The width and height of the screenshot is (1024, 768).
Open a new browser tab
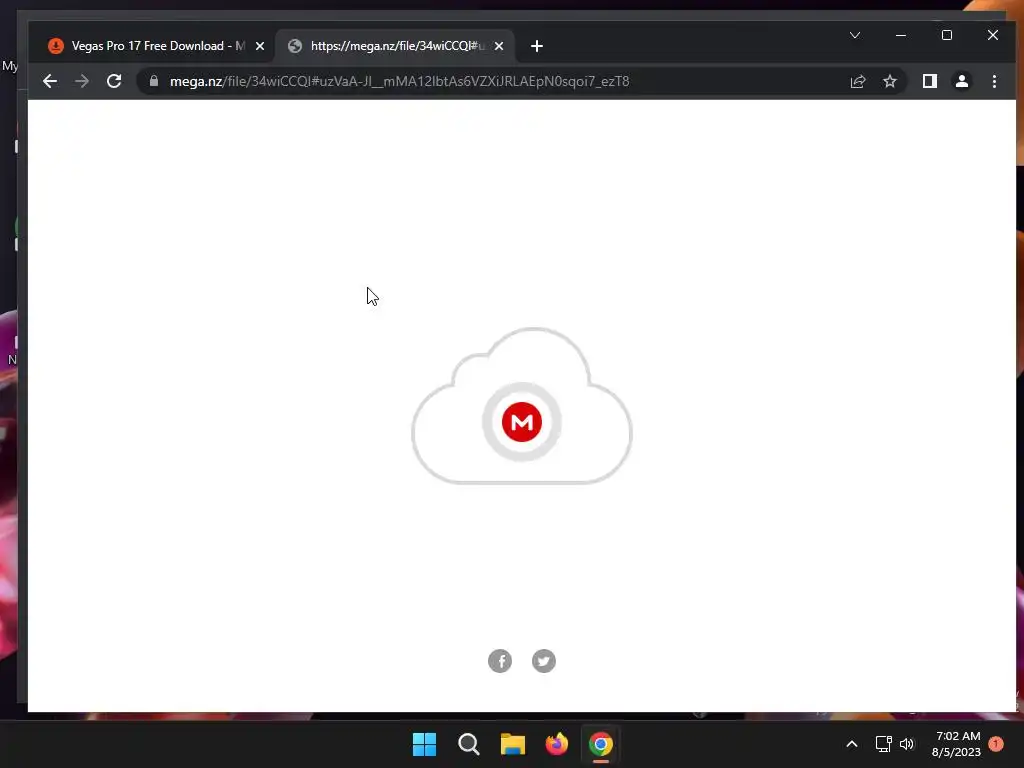[x=537, y=46]
